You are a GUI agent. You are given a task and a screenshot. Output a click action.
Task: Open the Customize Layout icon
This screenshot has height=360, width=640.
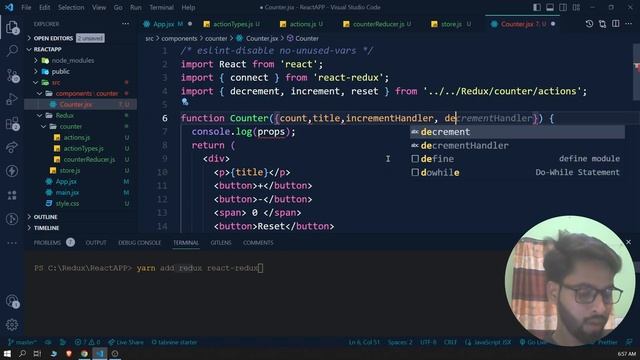click(x=576, y=7)
